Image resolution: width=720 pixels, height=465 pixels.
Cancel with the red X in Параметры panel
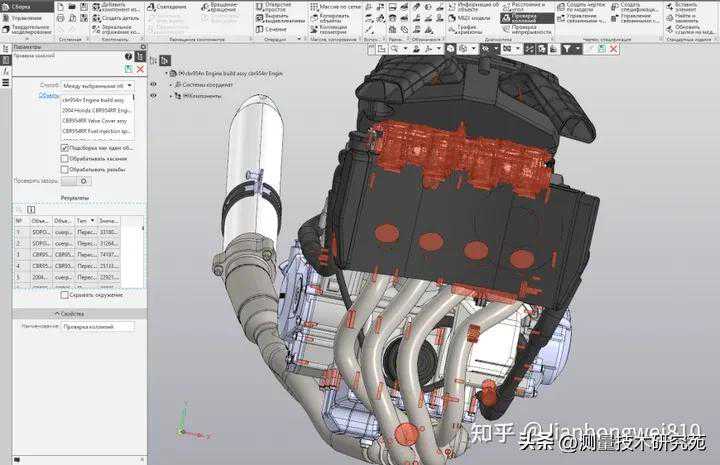pos(141,69)
